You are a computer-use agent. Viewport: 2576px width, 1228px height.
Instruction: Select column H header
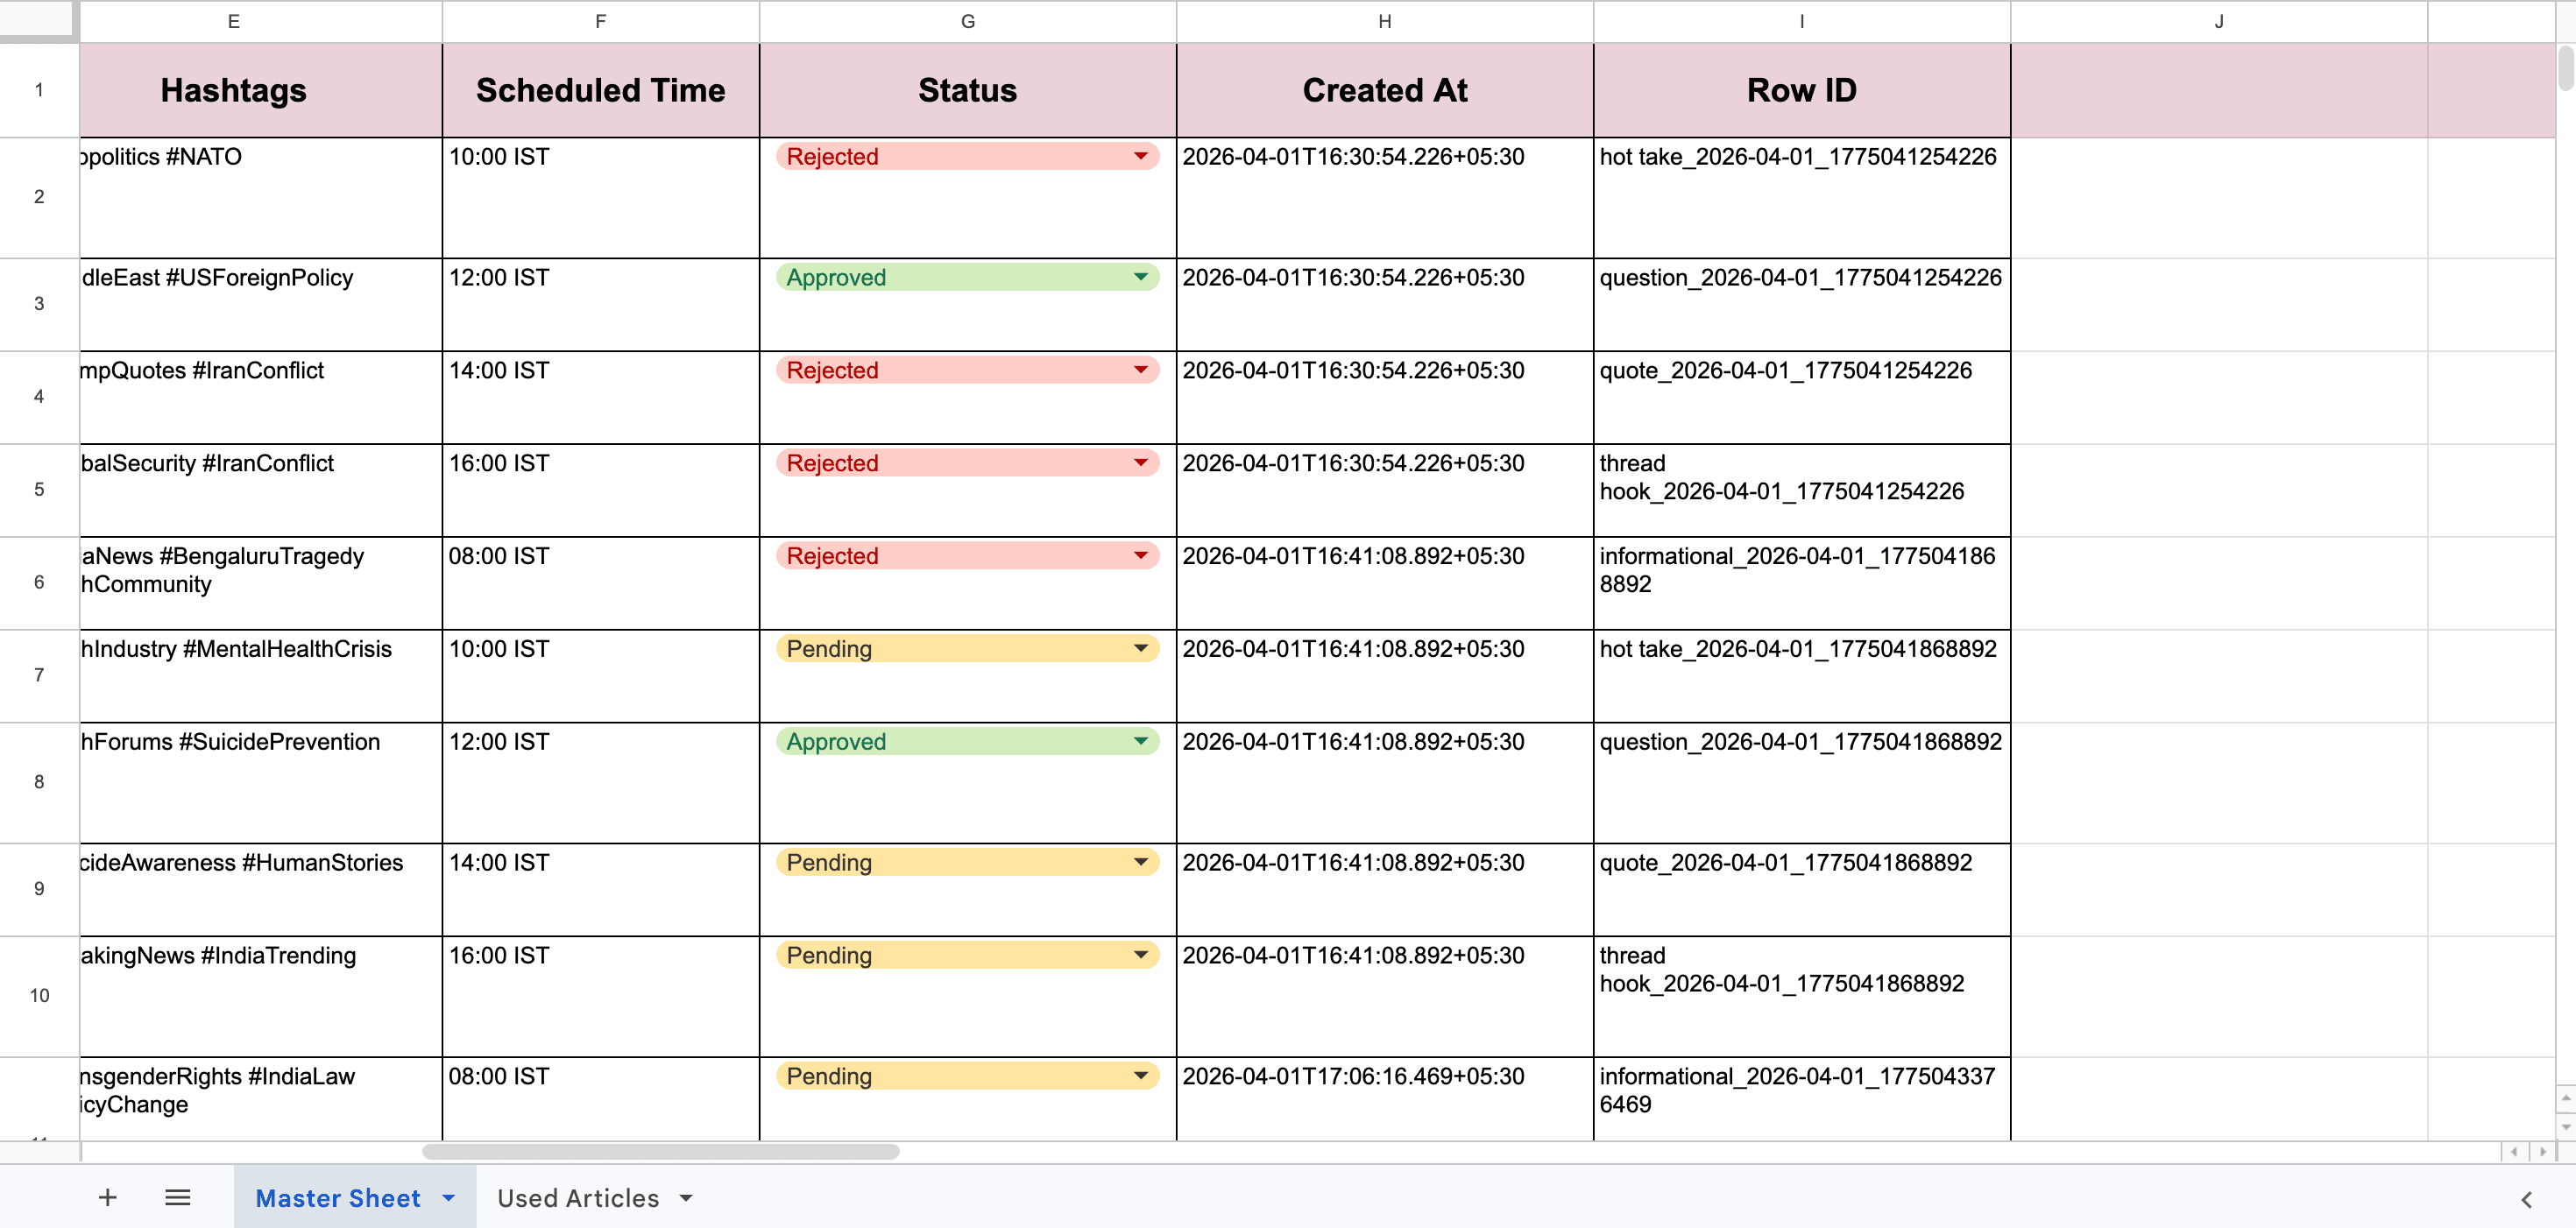[x=1384, y=21]
